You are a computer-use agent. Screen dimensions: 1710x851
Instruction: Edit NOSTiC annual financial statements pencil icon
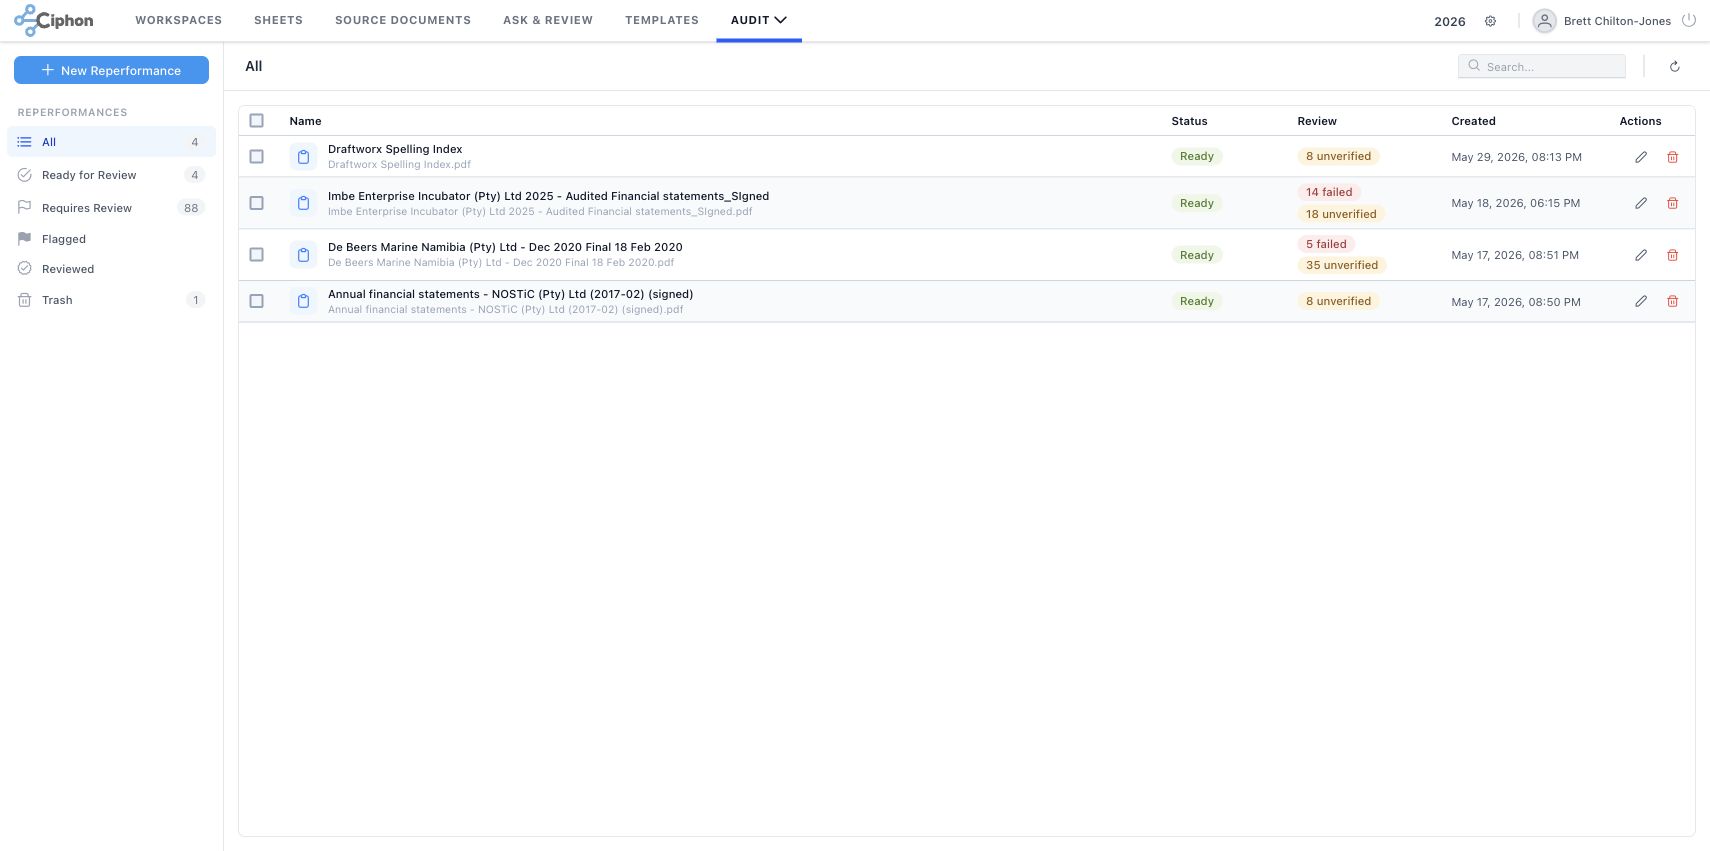coord(1641,301)
